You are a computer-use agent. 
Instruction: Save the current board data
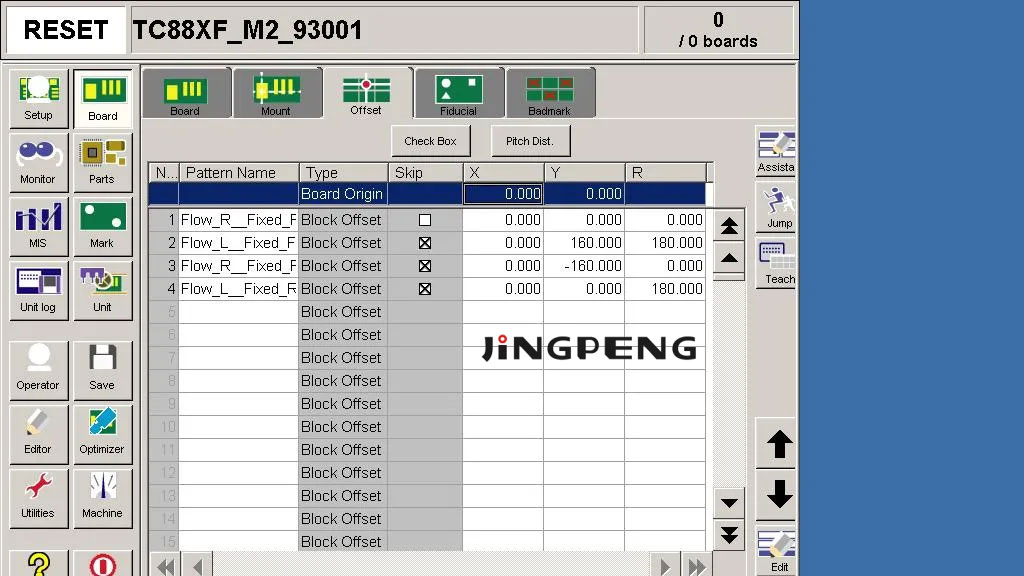pyautogui.click(x=103, y=370)
